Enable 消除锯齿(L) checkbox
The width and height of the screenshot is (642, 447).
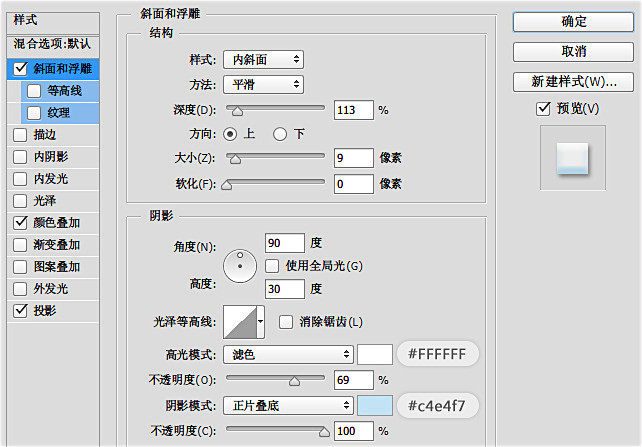click(286, 322)
